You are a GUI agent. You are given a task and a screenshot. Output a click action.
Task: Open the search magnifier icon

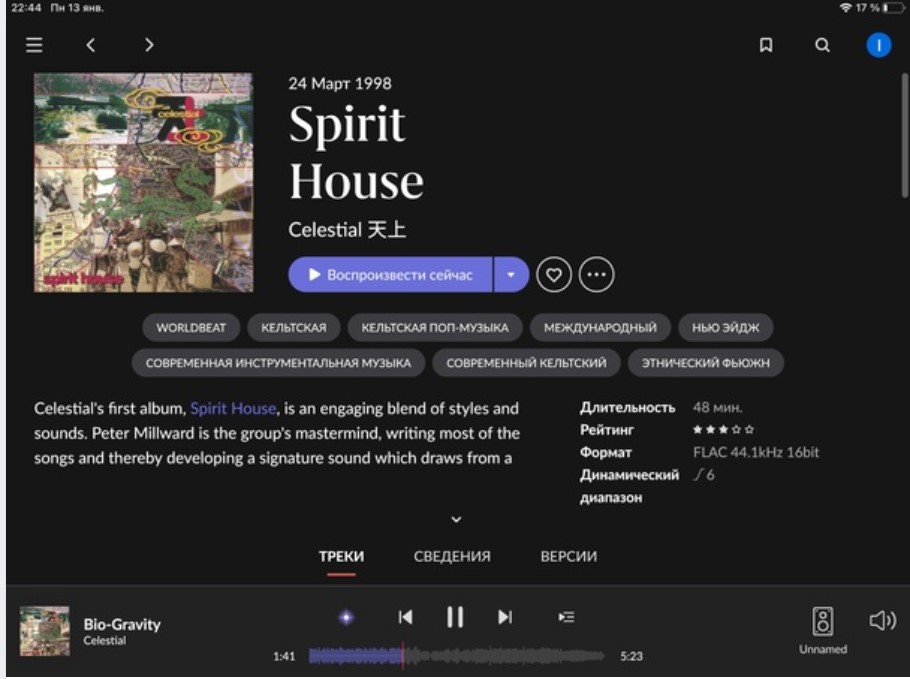[822, 45]
